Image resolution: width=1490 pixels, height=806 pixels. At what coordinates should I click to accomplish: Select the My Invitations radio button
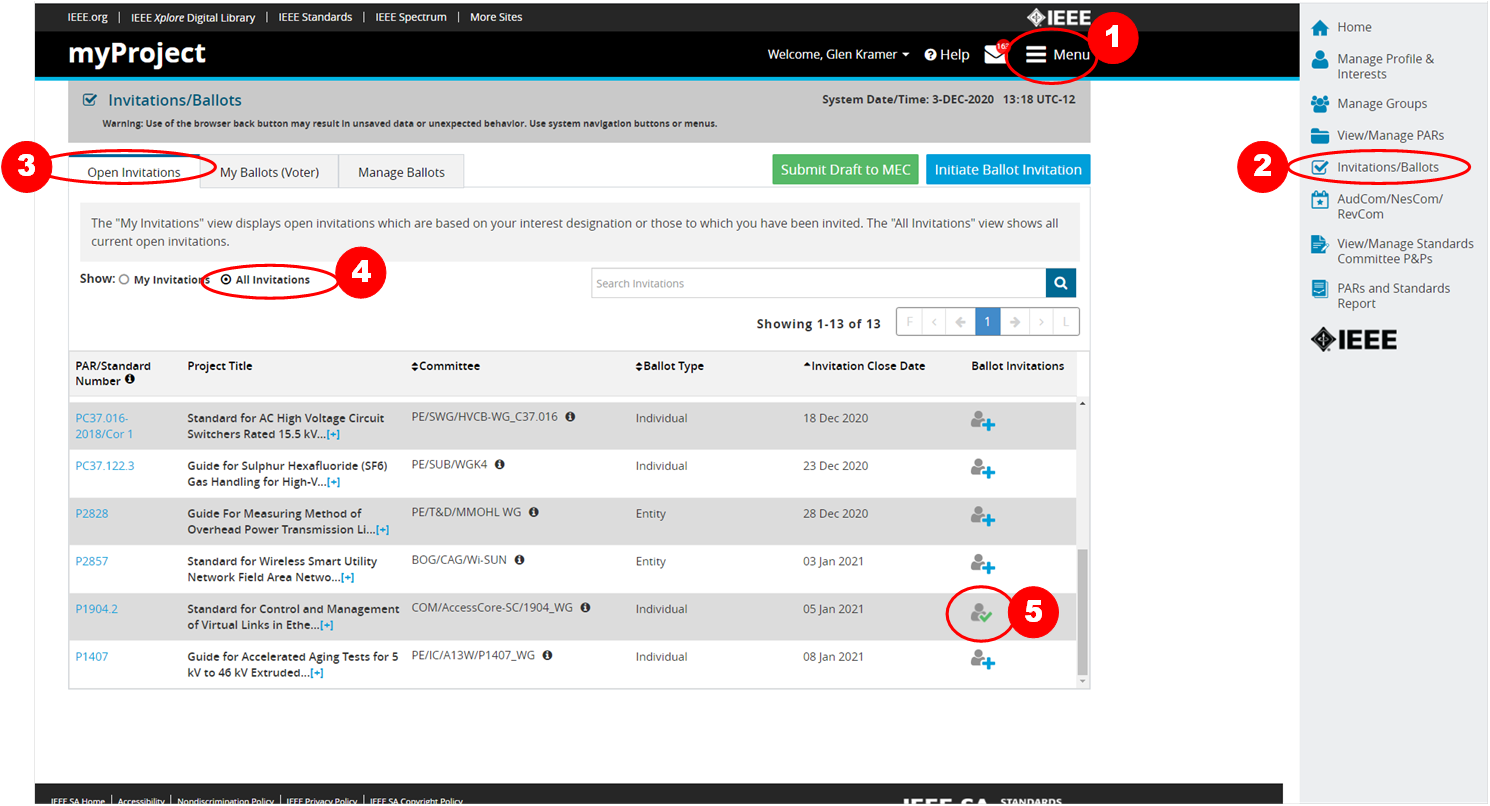[124, 280]
